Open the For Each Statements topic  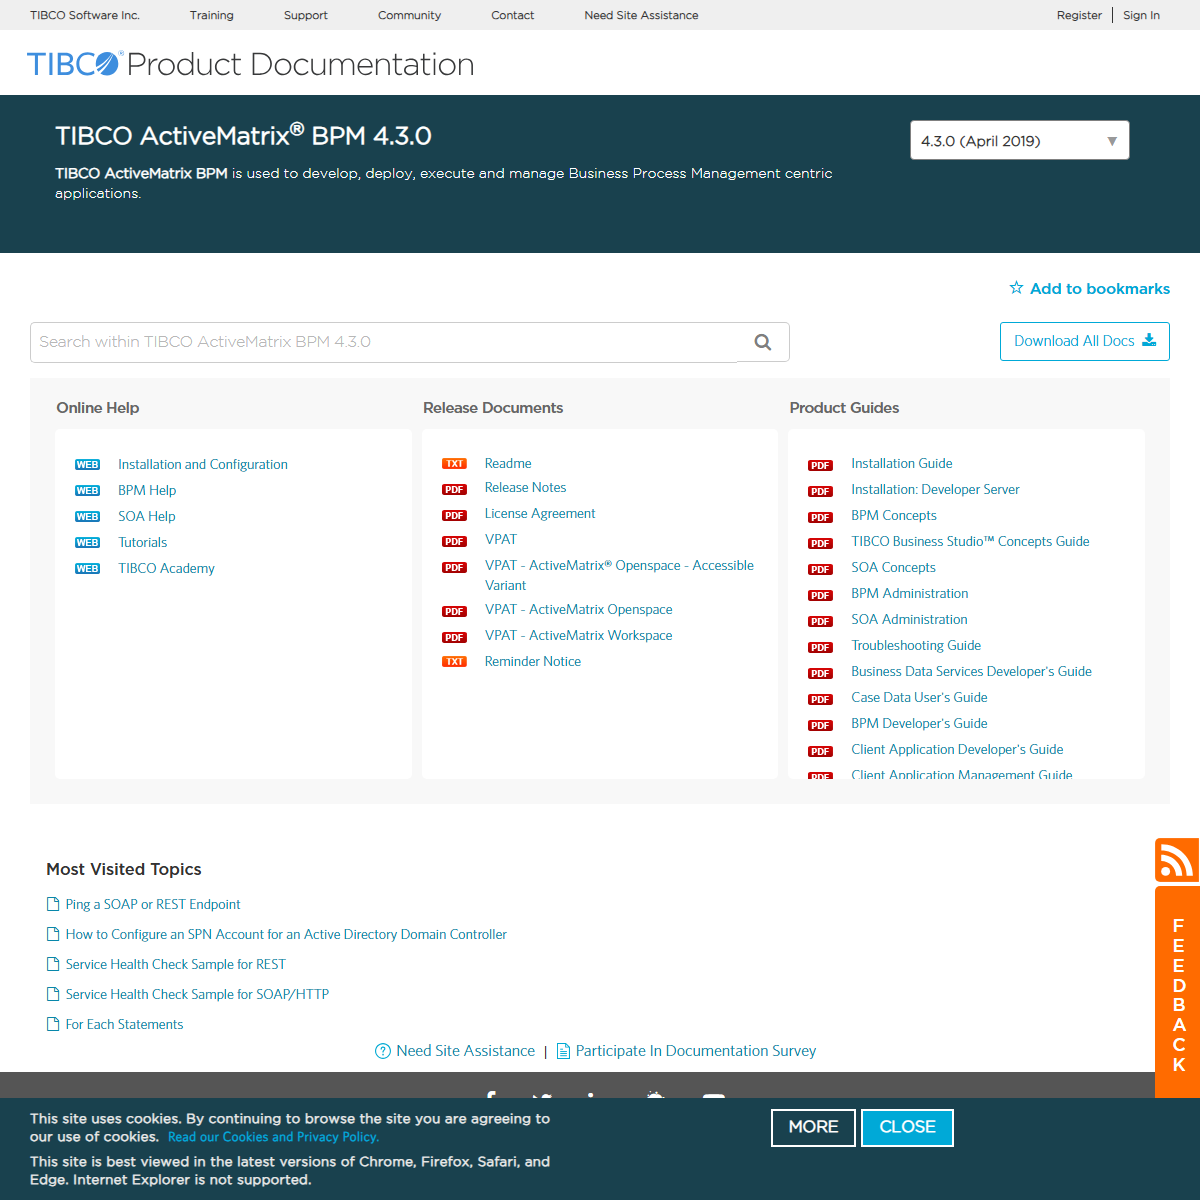pyautogui.click(x=124, y=1024)
